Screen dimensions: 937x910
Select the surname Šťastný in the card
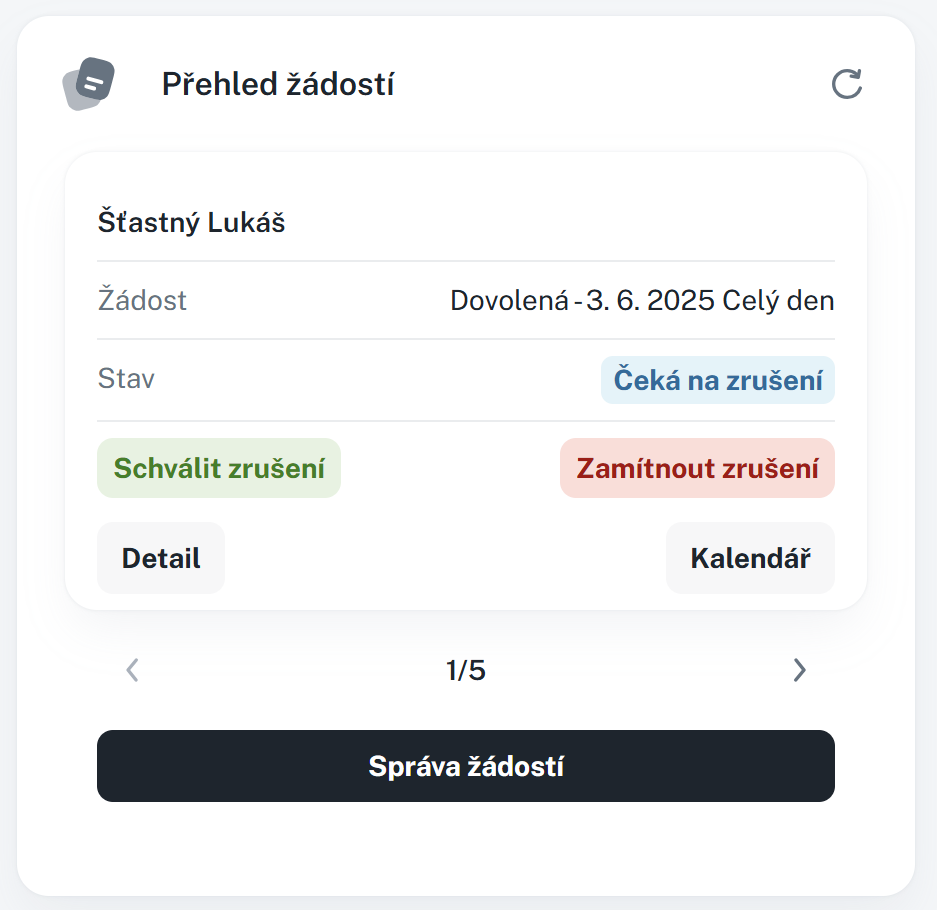tap(148, 222)
